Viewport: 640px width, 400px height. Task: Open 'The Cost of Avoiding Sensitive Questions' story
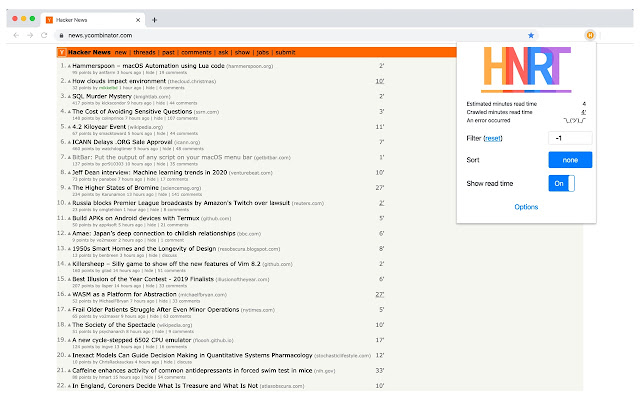click(132, 111)
